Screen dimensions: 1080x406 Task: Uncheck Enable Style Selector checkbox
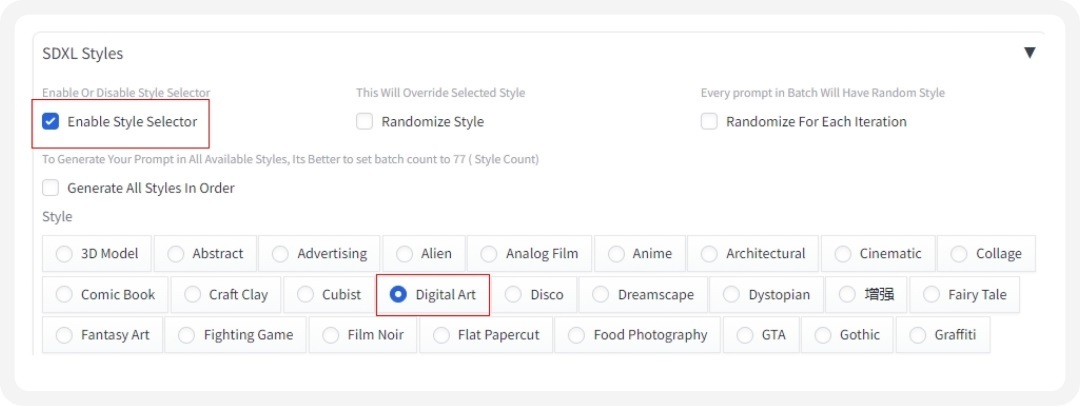coord(51,121)
